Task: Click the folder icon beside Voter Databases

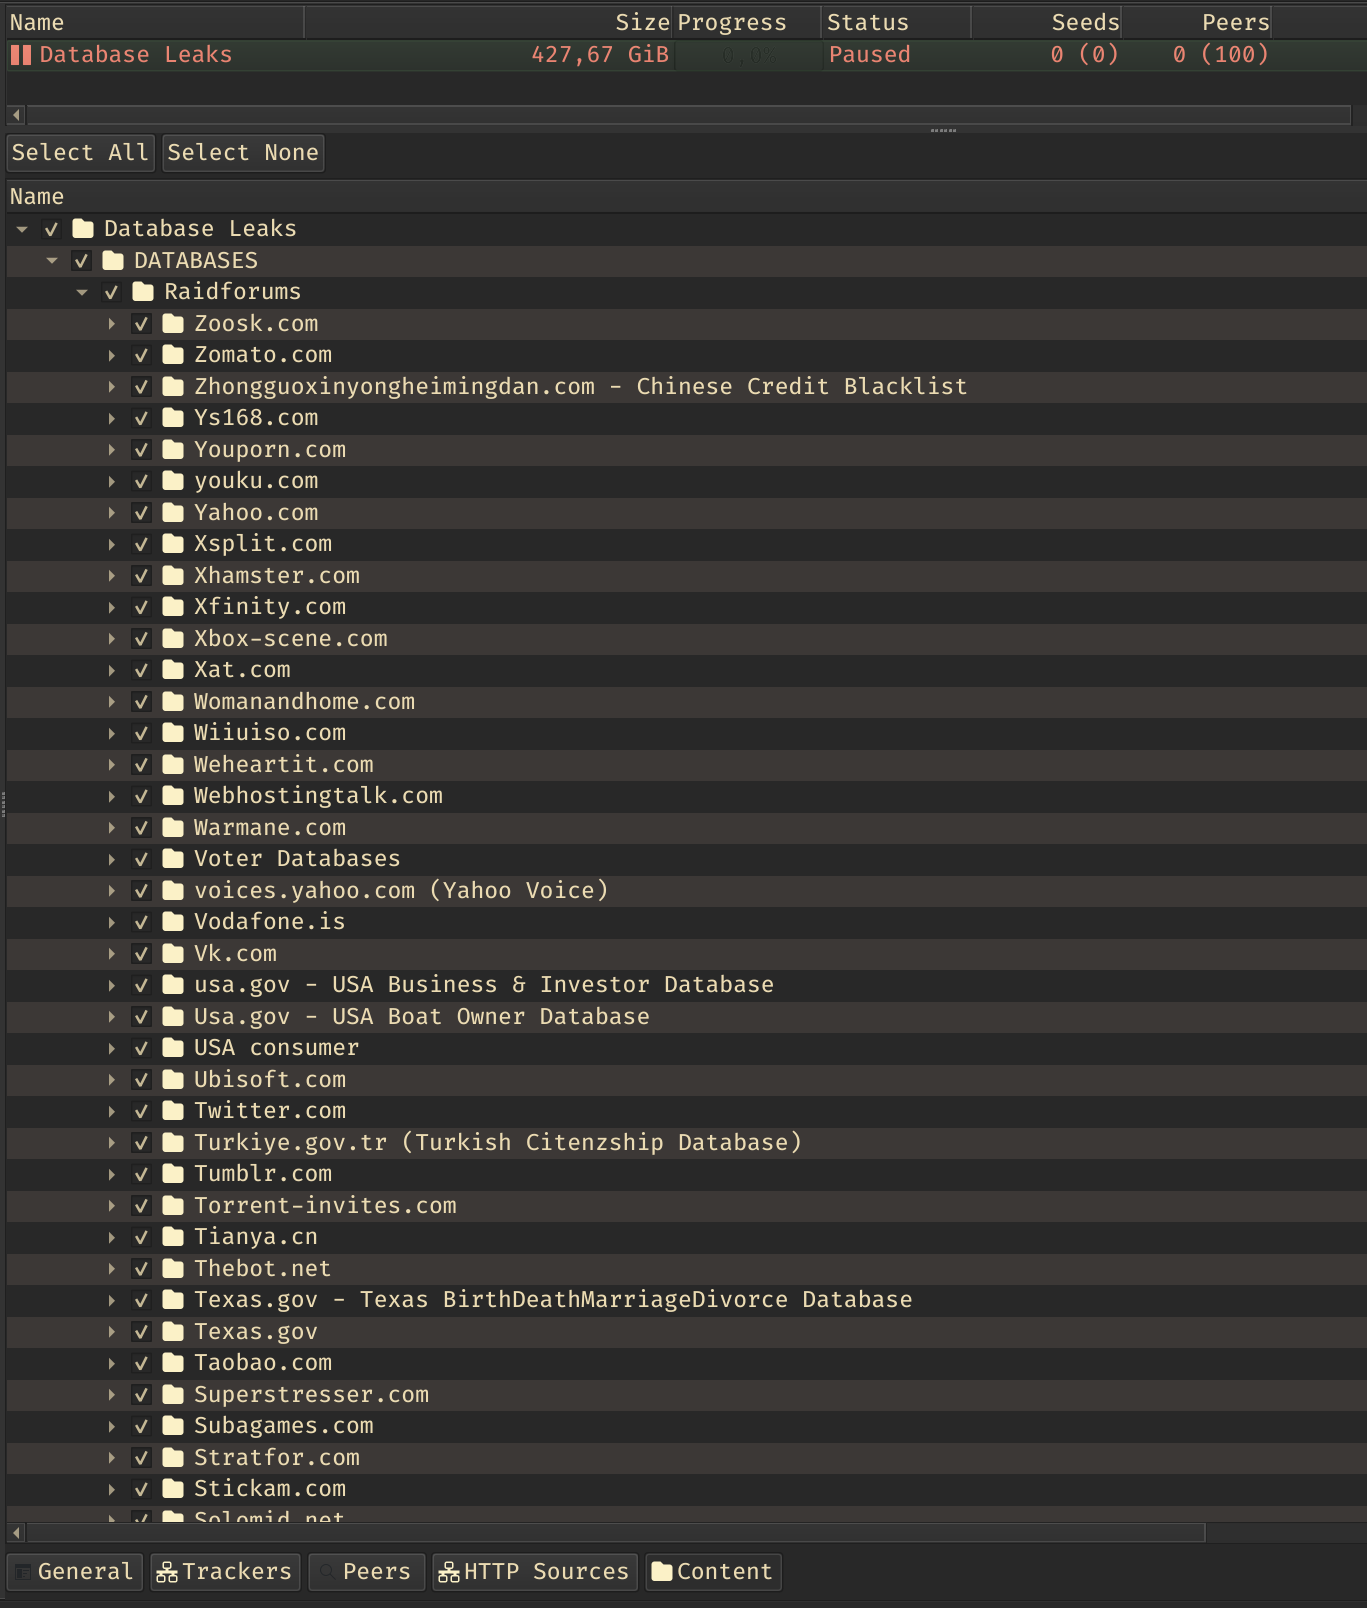Action: pyautogui.click(x=173, y=859)
